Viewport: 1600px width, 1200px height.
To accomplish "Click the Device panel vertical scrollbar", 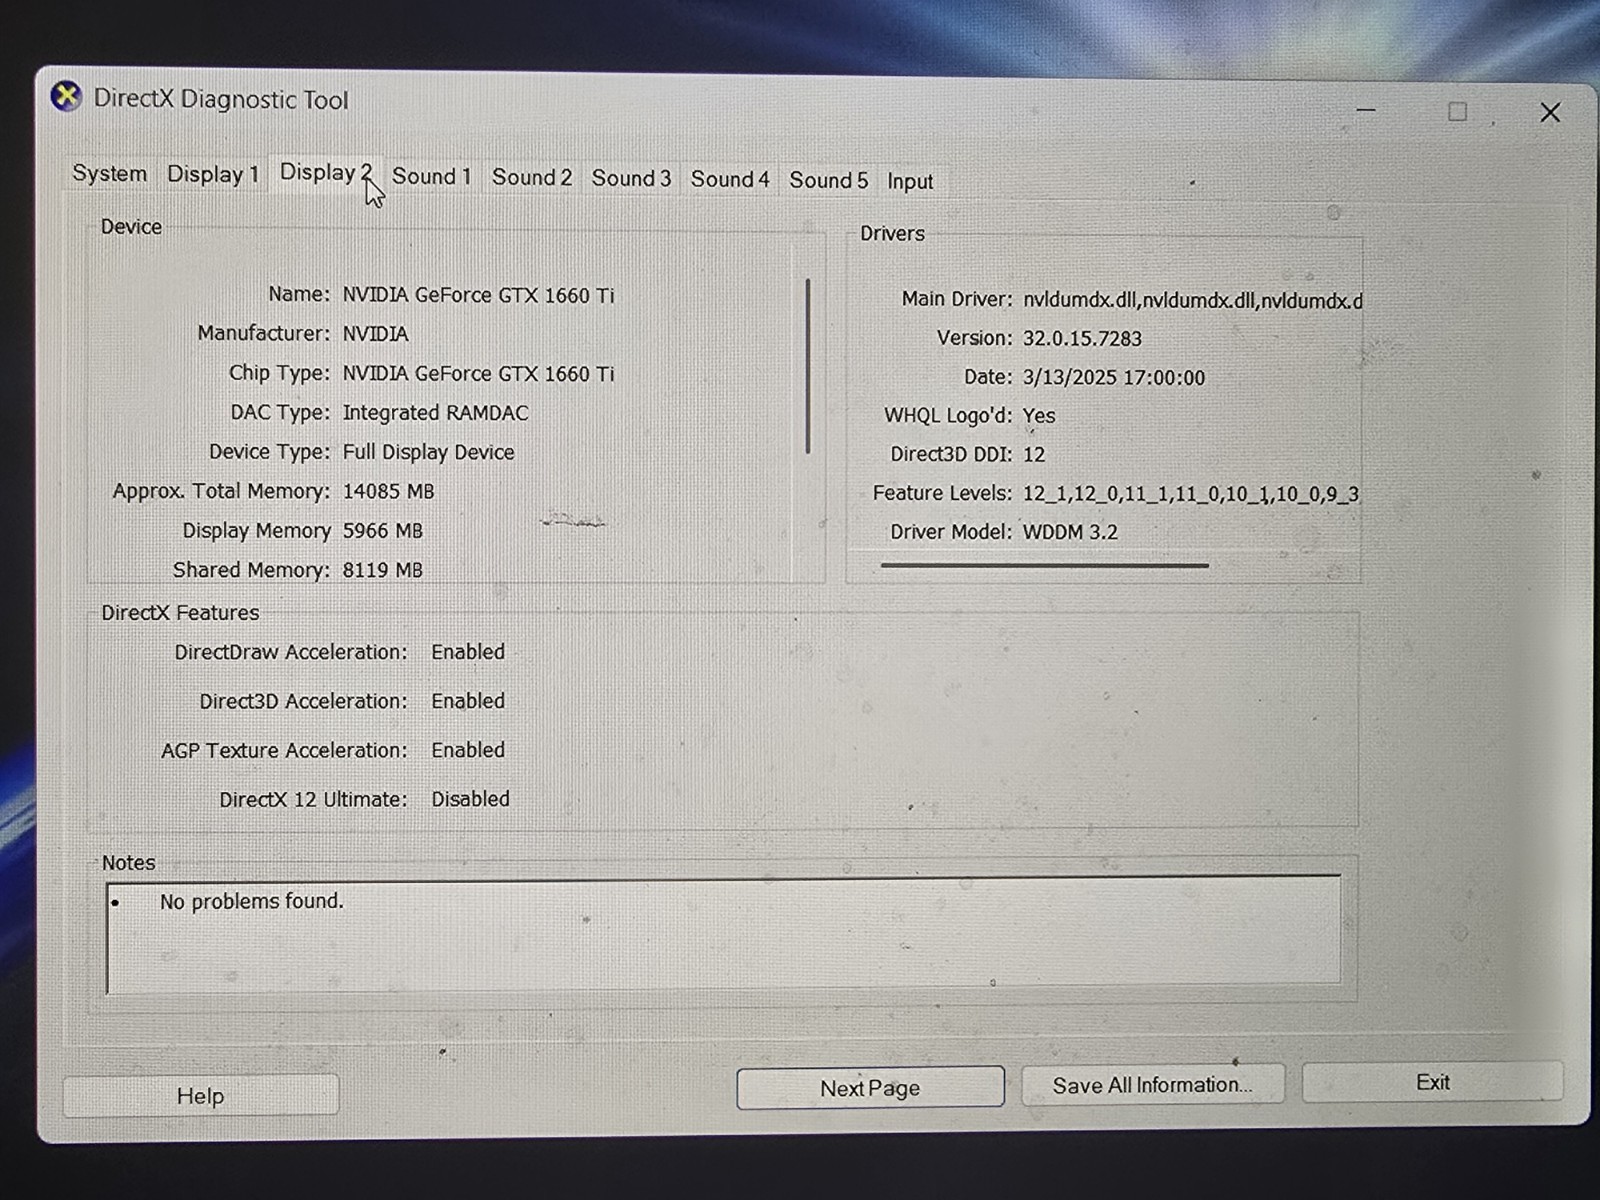I will pos(808,367).
